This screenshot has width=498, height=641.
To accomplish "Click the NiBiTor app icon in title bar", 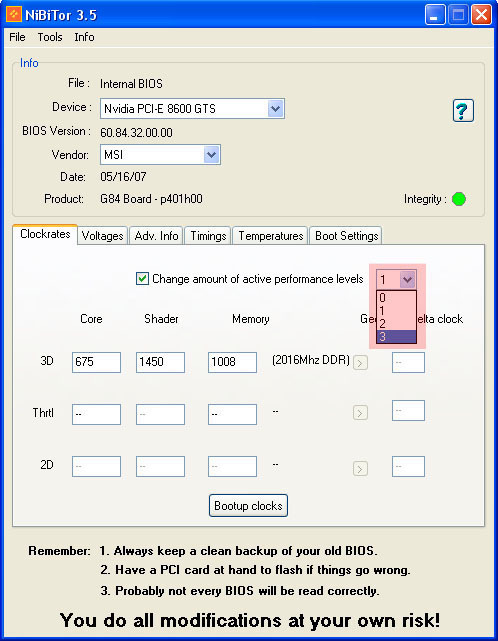I will point(14,15).
